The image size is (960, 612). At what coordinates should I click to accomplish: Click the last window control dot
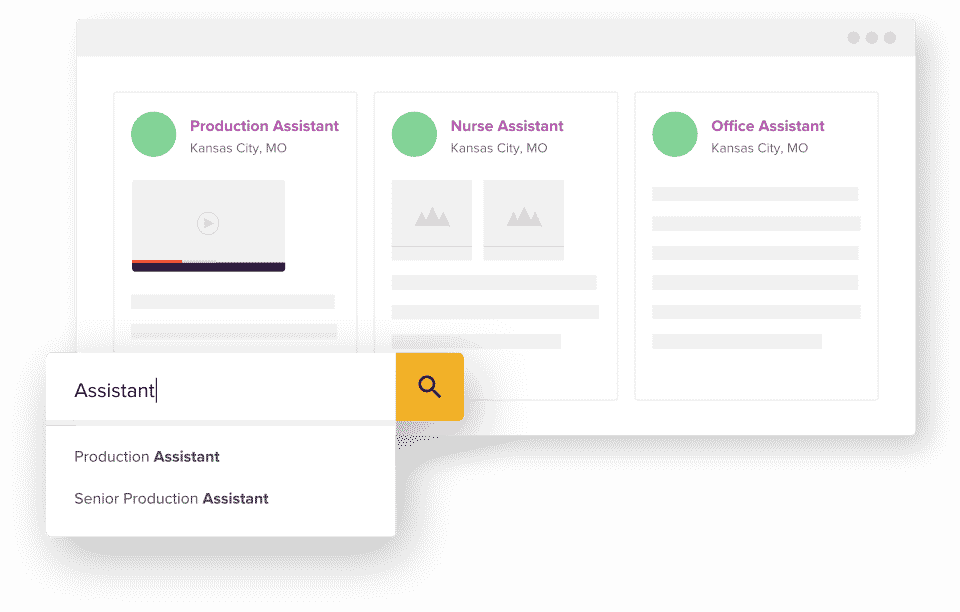[x=890, y=38]
